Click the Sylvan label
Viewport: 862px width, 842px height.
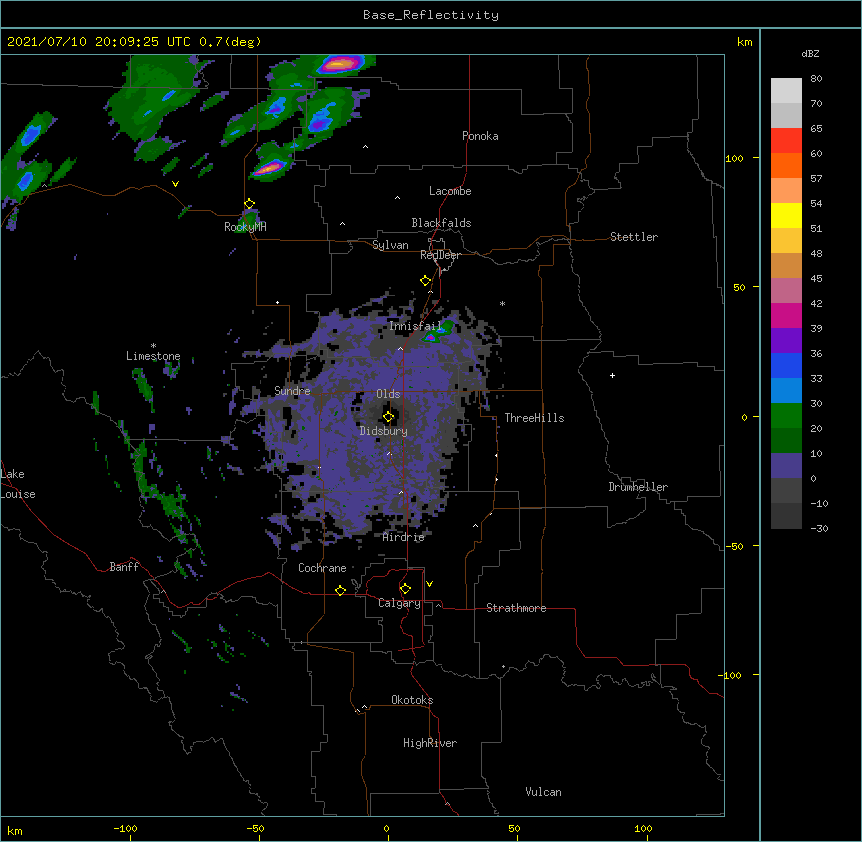click(390, 245)
